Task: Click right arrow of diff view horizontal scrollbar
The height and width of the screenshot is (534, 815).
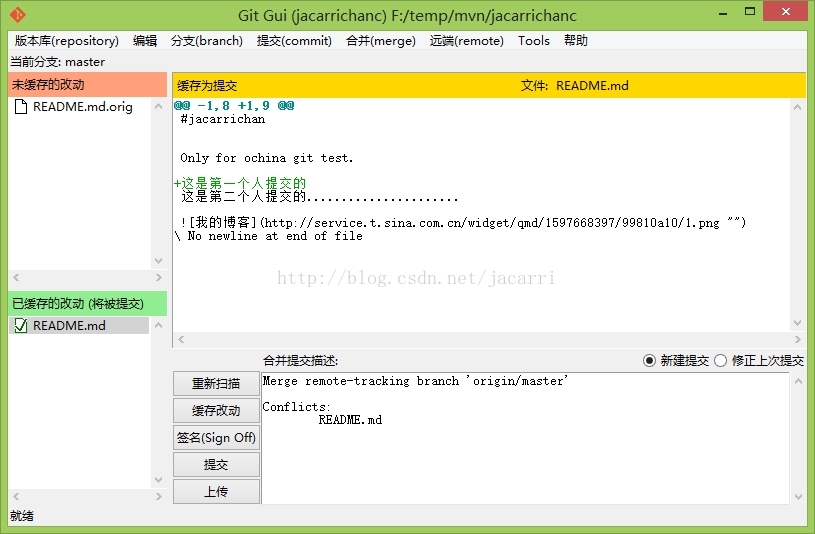Action: (x=797, y=340)
